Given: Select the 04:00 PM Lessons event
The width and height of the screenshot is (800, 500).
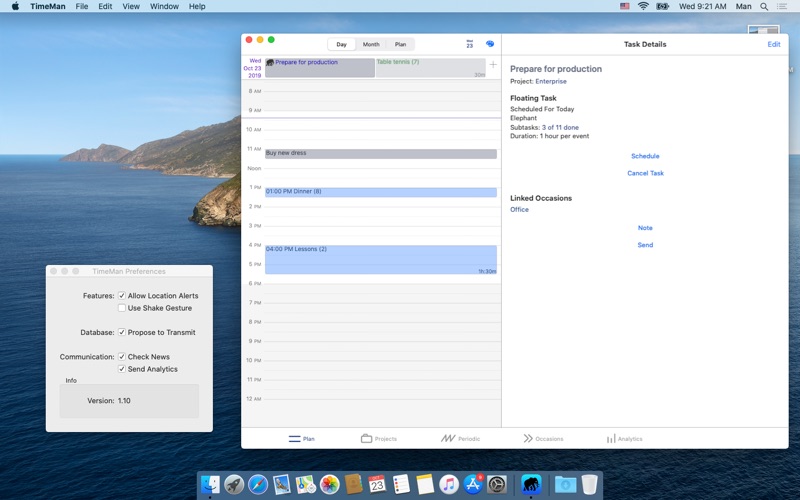Looking at the screenshot, I should [x=380, y=259].
